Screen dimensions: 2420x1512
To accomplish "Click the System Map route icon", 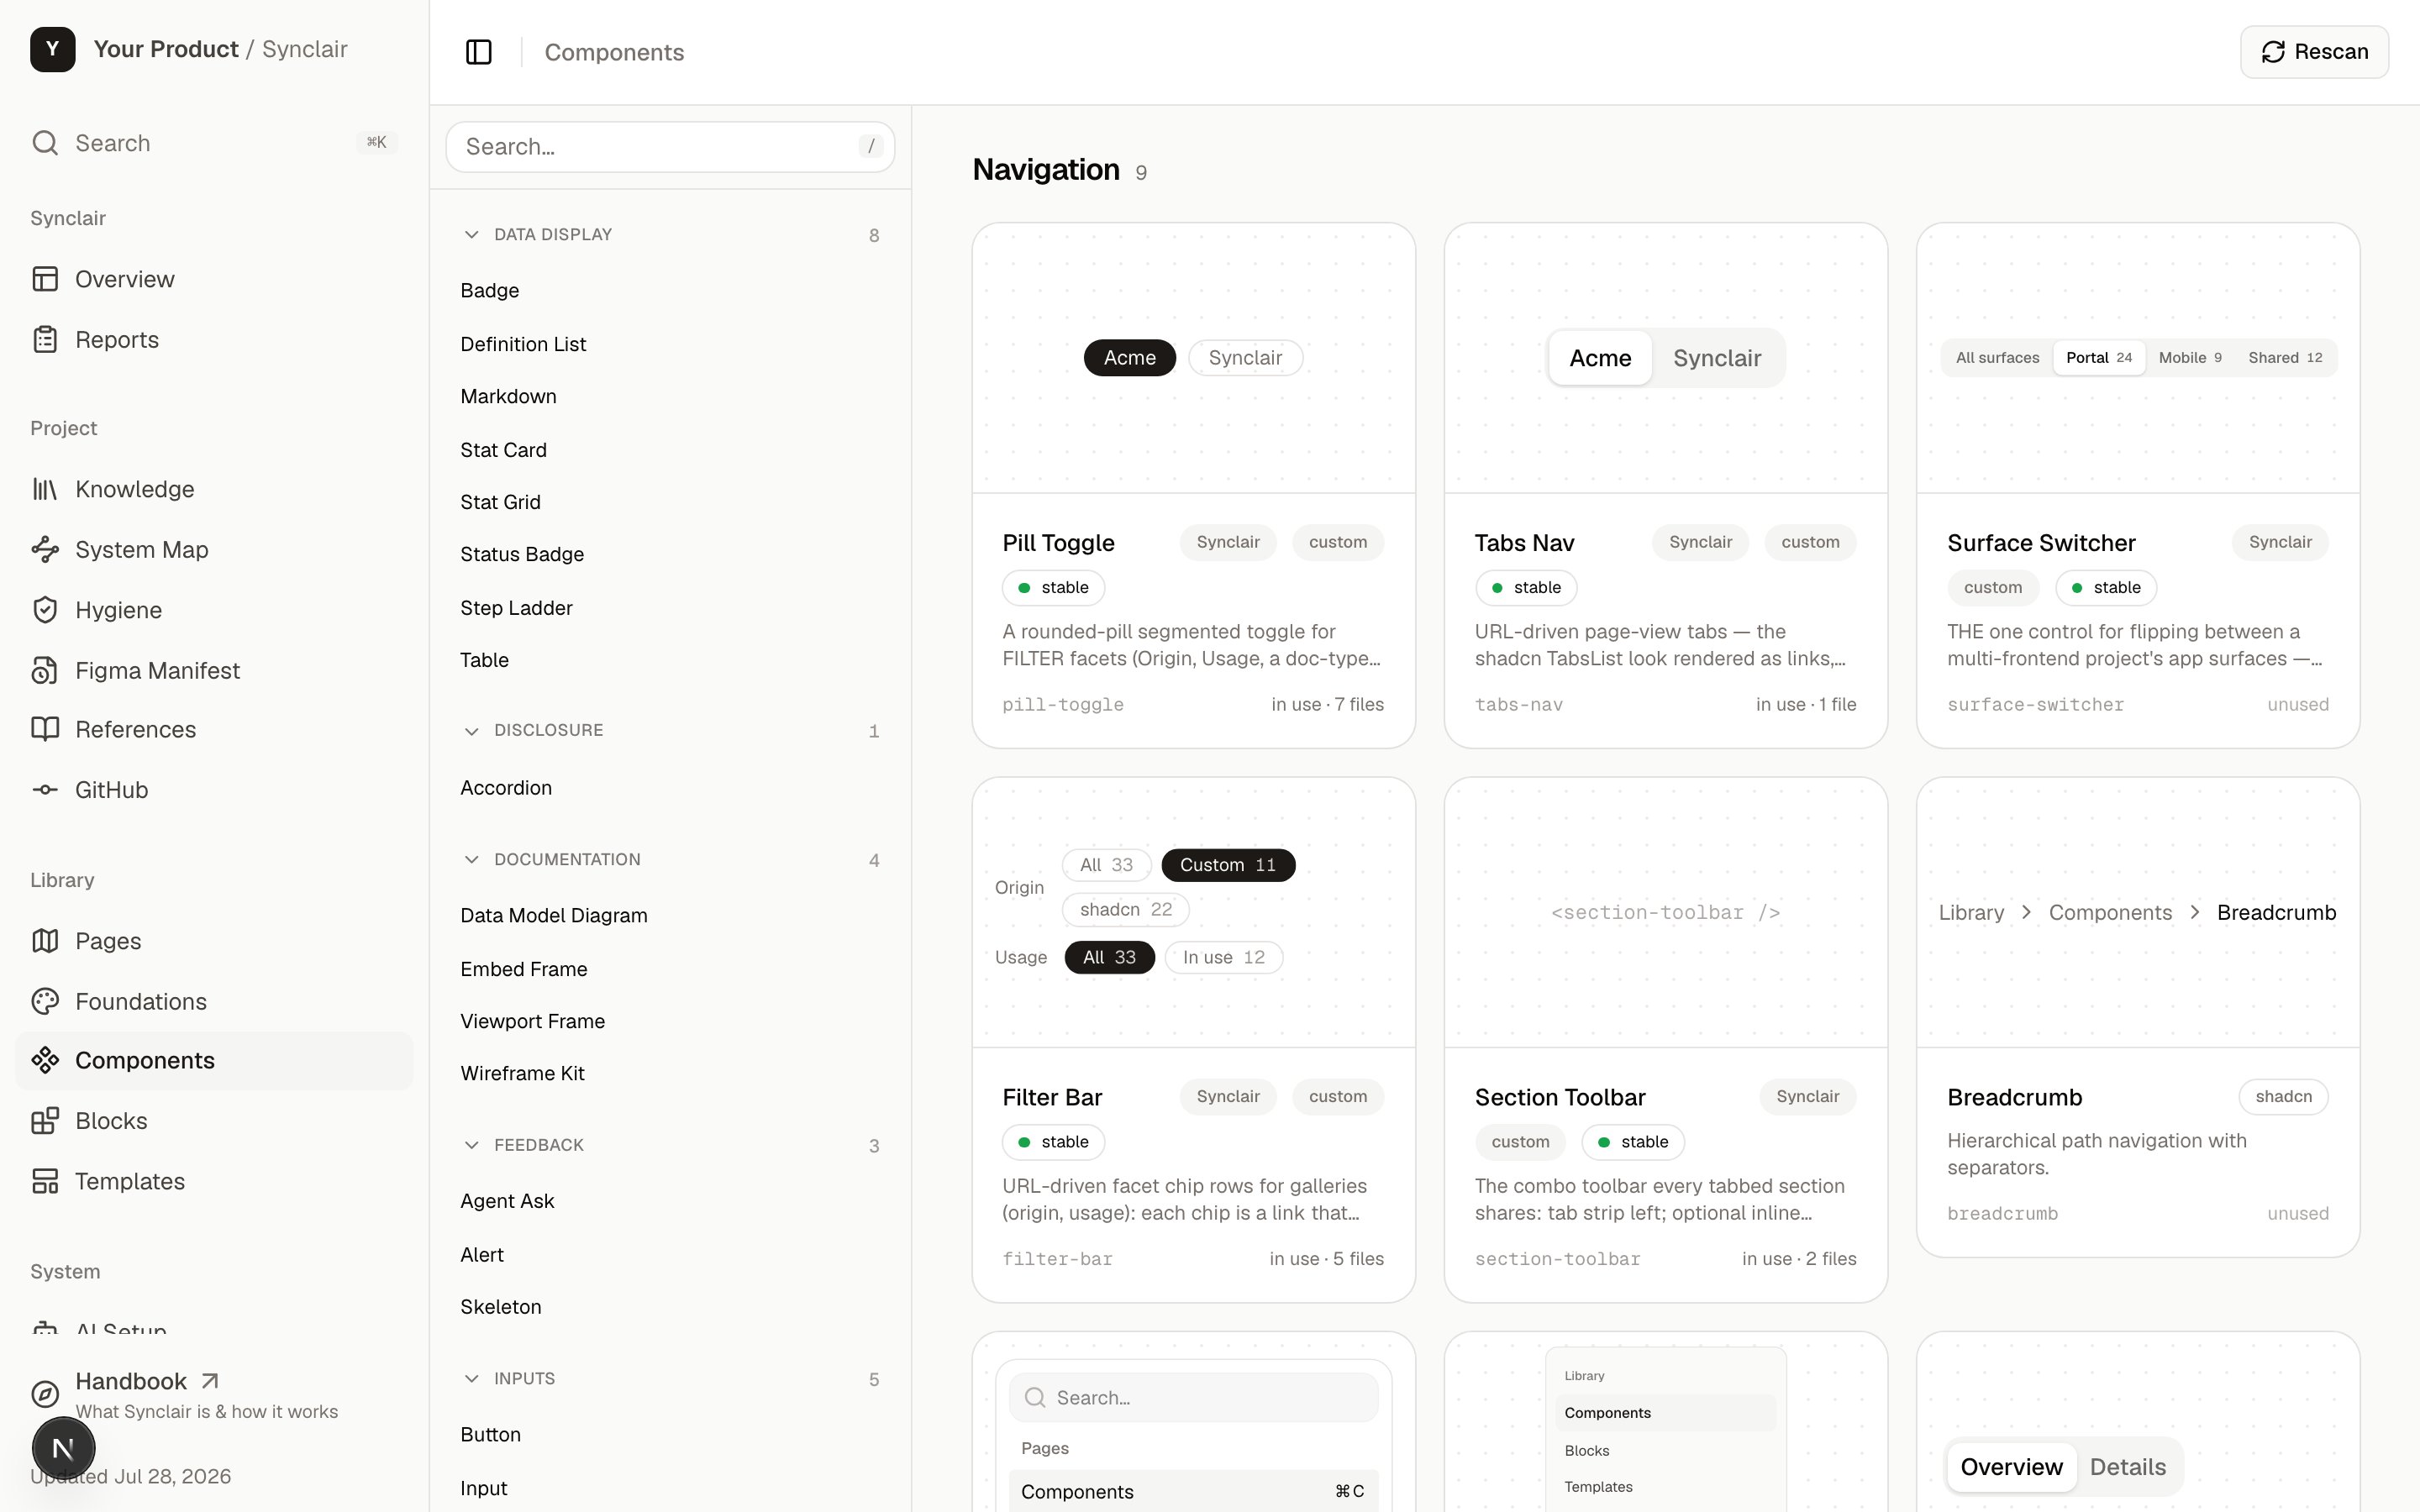I will pyautogui.click(x=45, y=549).
